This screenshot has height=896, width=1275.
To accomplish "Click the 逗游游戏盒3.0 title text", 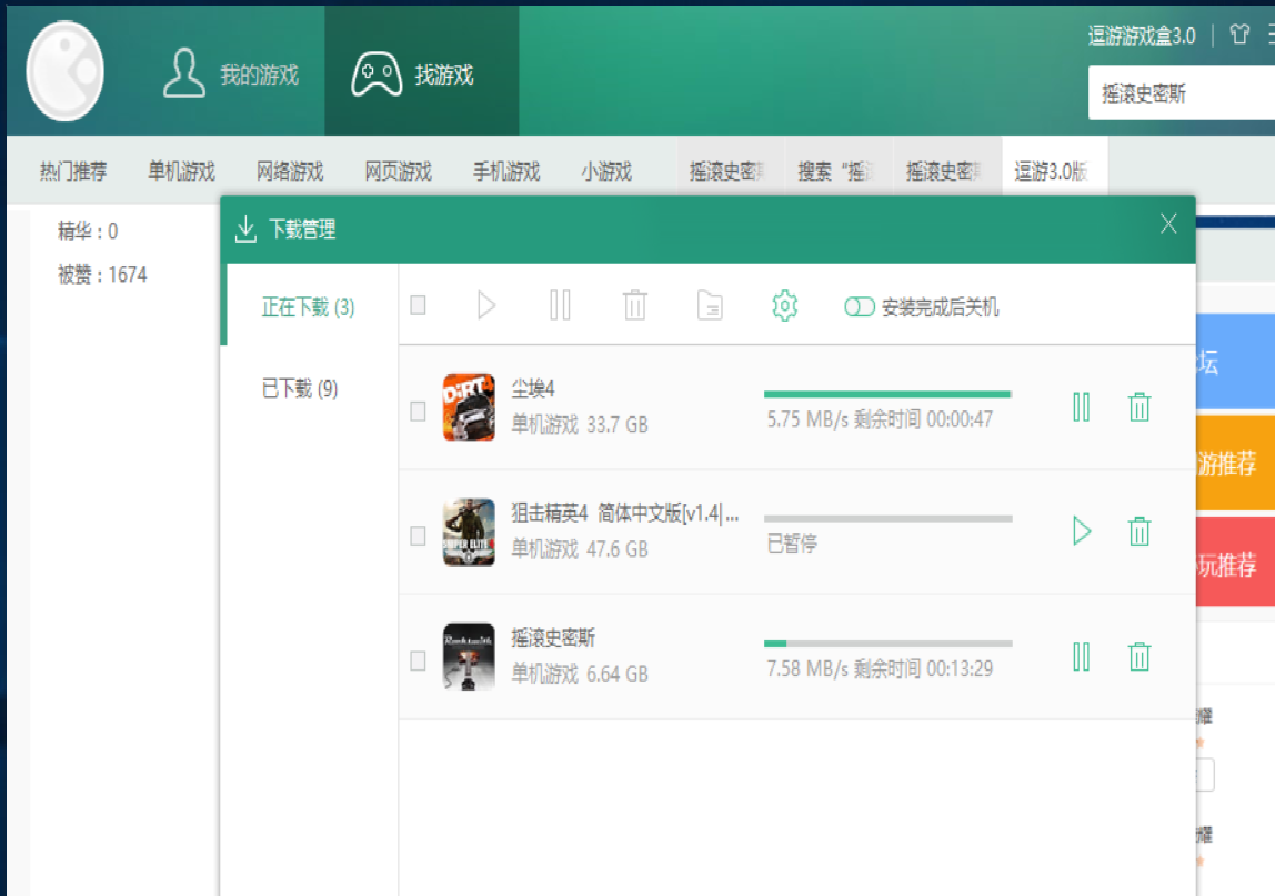I will (x=1141, y=37).
